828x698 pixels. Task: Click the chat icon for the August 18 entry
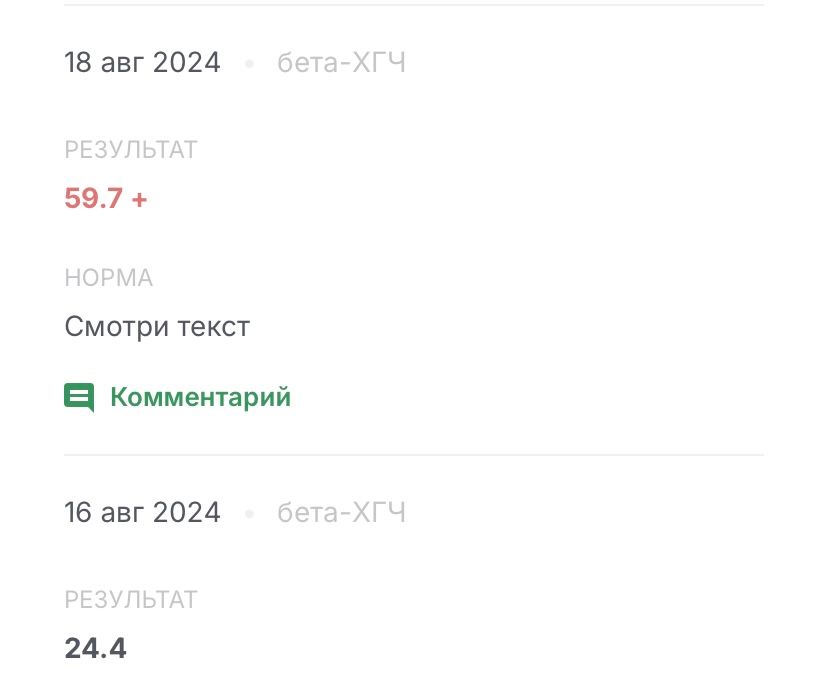click(78, 396)
